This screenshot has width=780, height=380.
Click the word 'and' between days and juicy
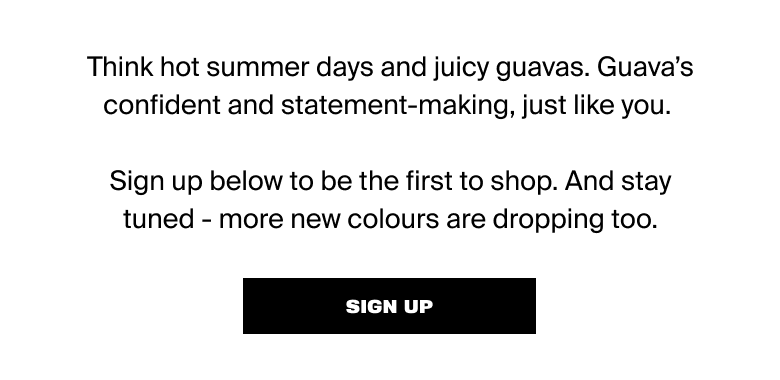point(403,67)
